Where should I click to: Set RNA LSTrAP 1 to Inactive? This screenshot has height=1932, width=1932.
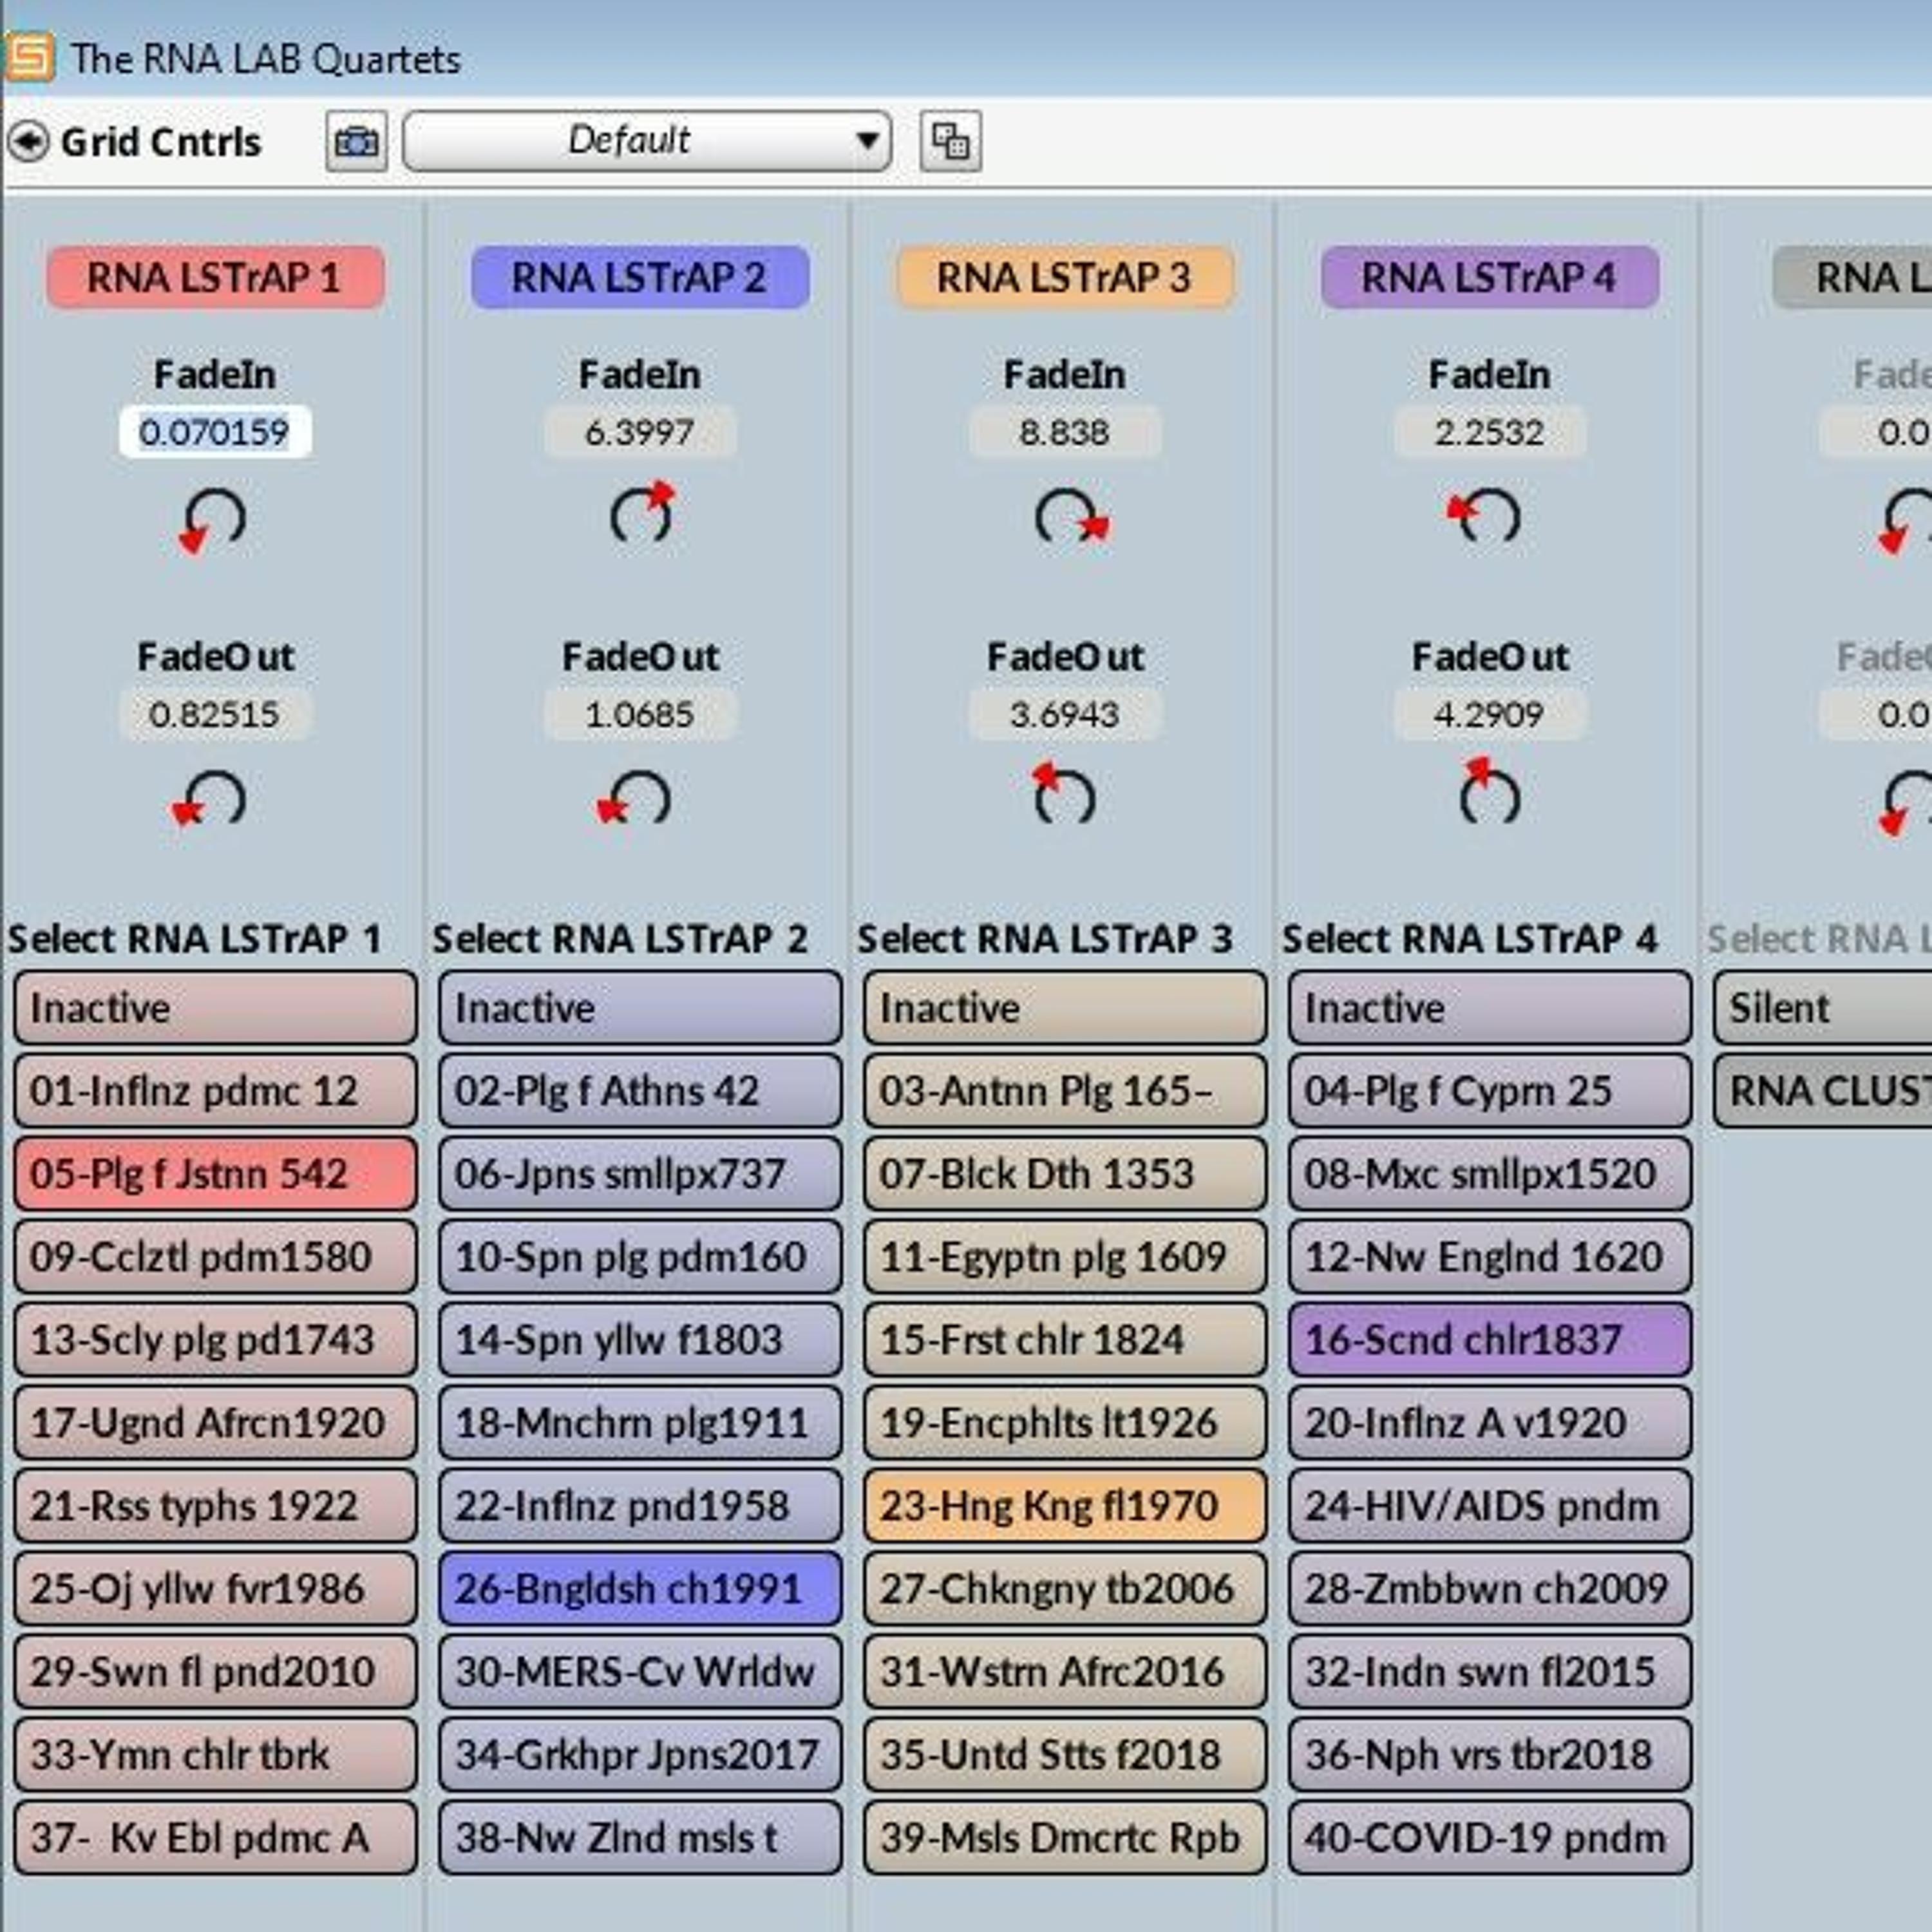click(x=215, y=1007)
